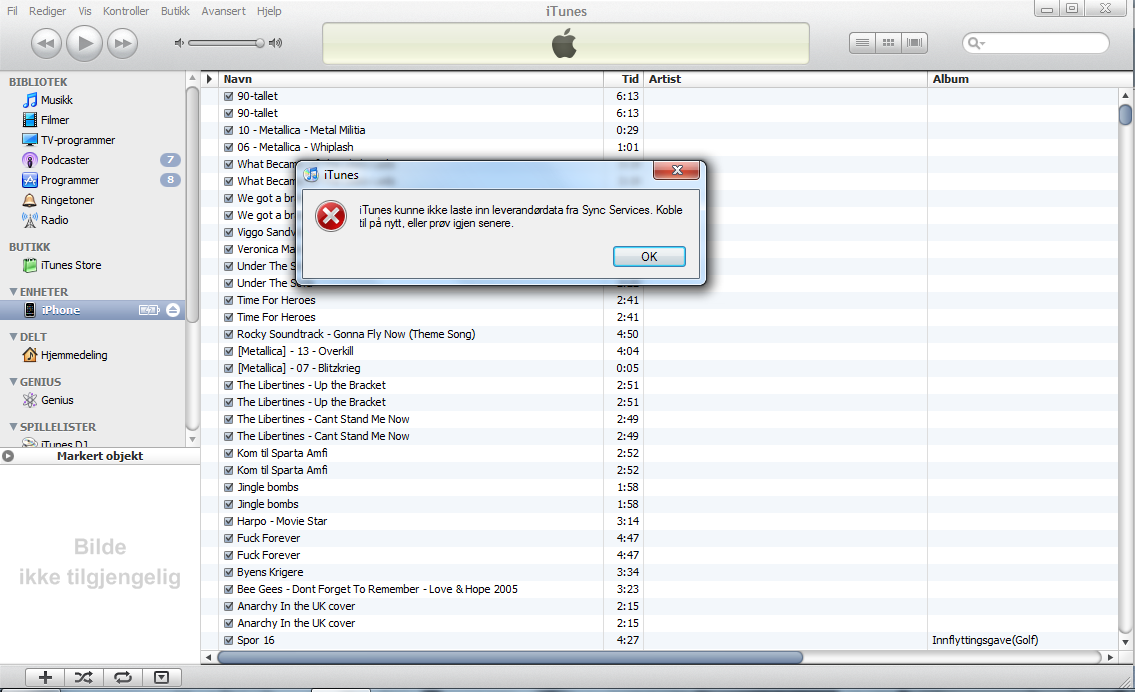
Task: Toggle repeat mode
Action: click(x=123, y=678)
